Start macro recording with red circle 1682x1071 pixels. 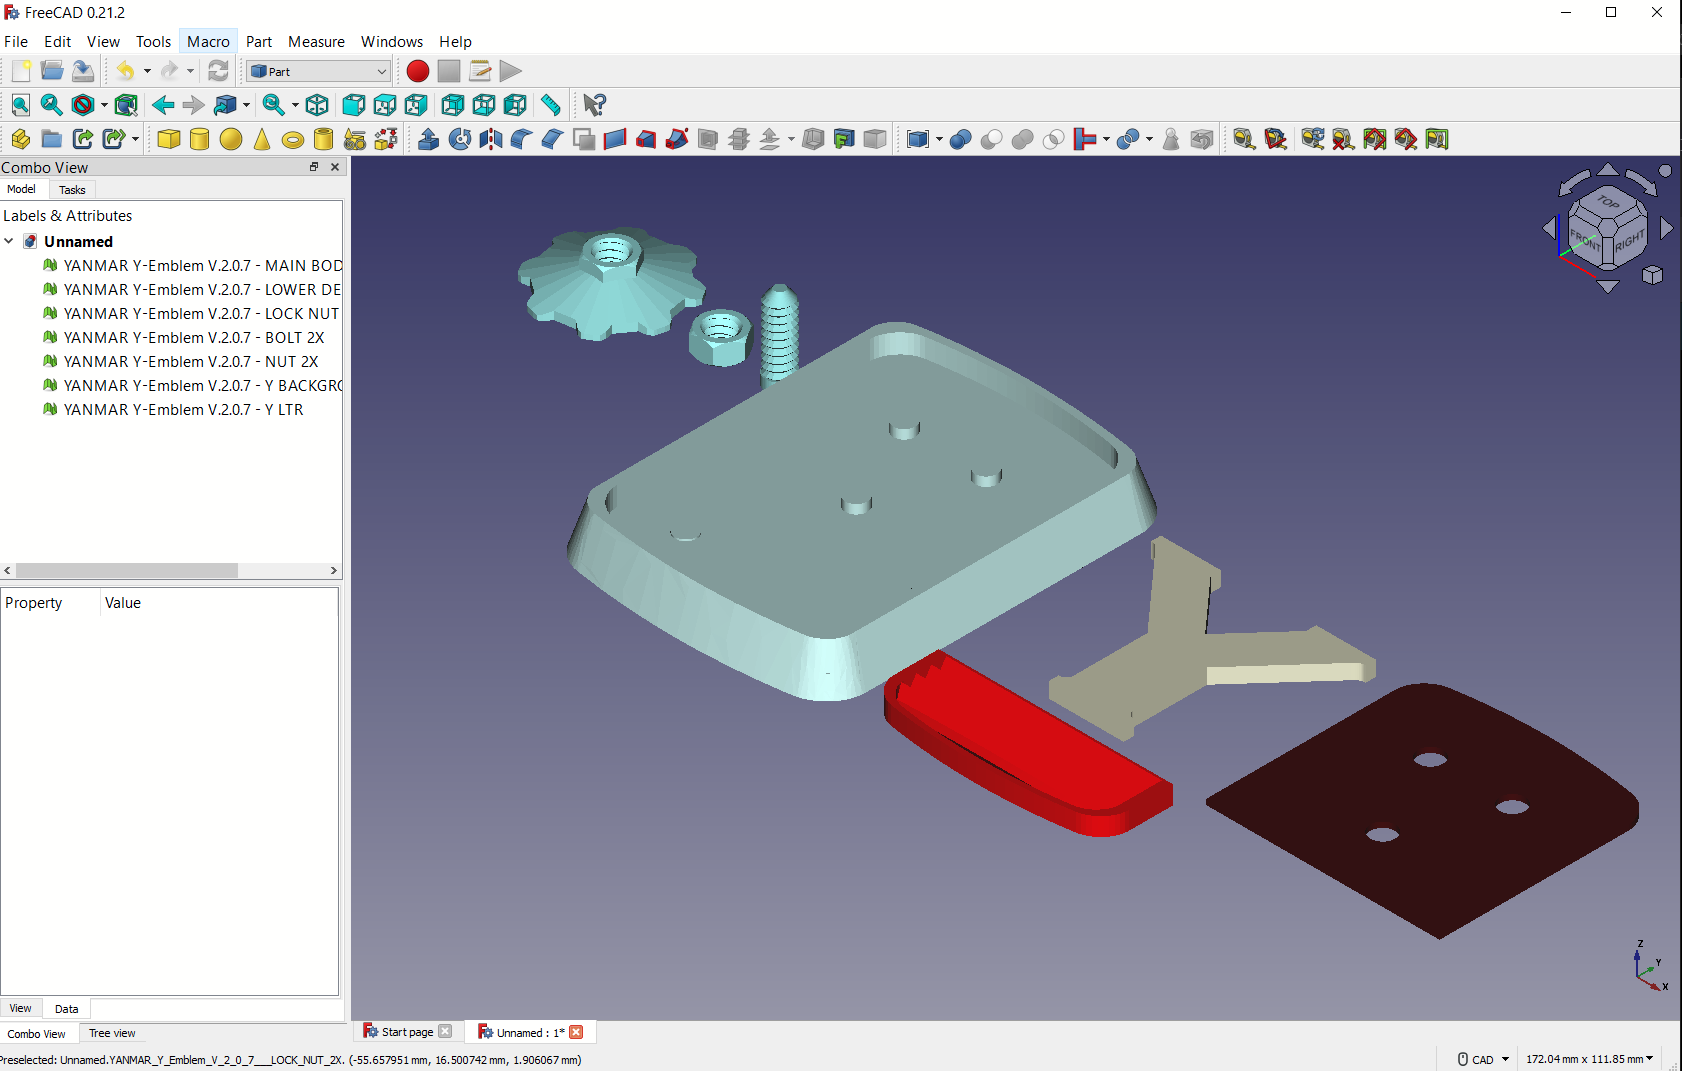coord(418,71)
